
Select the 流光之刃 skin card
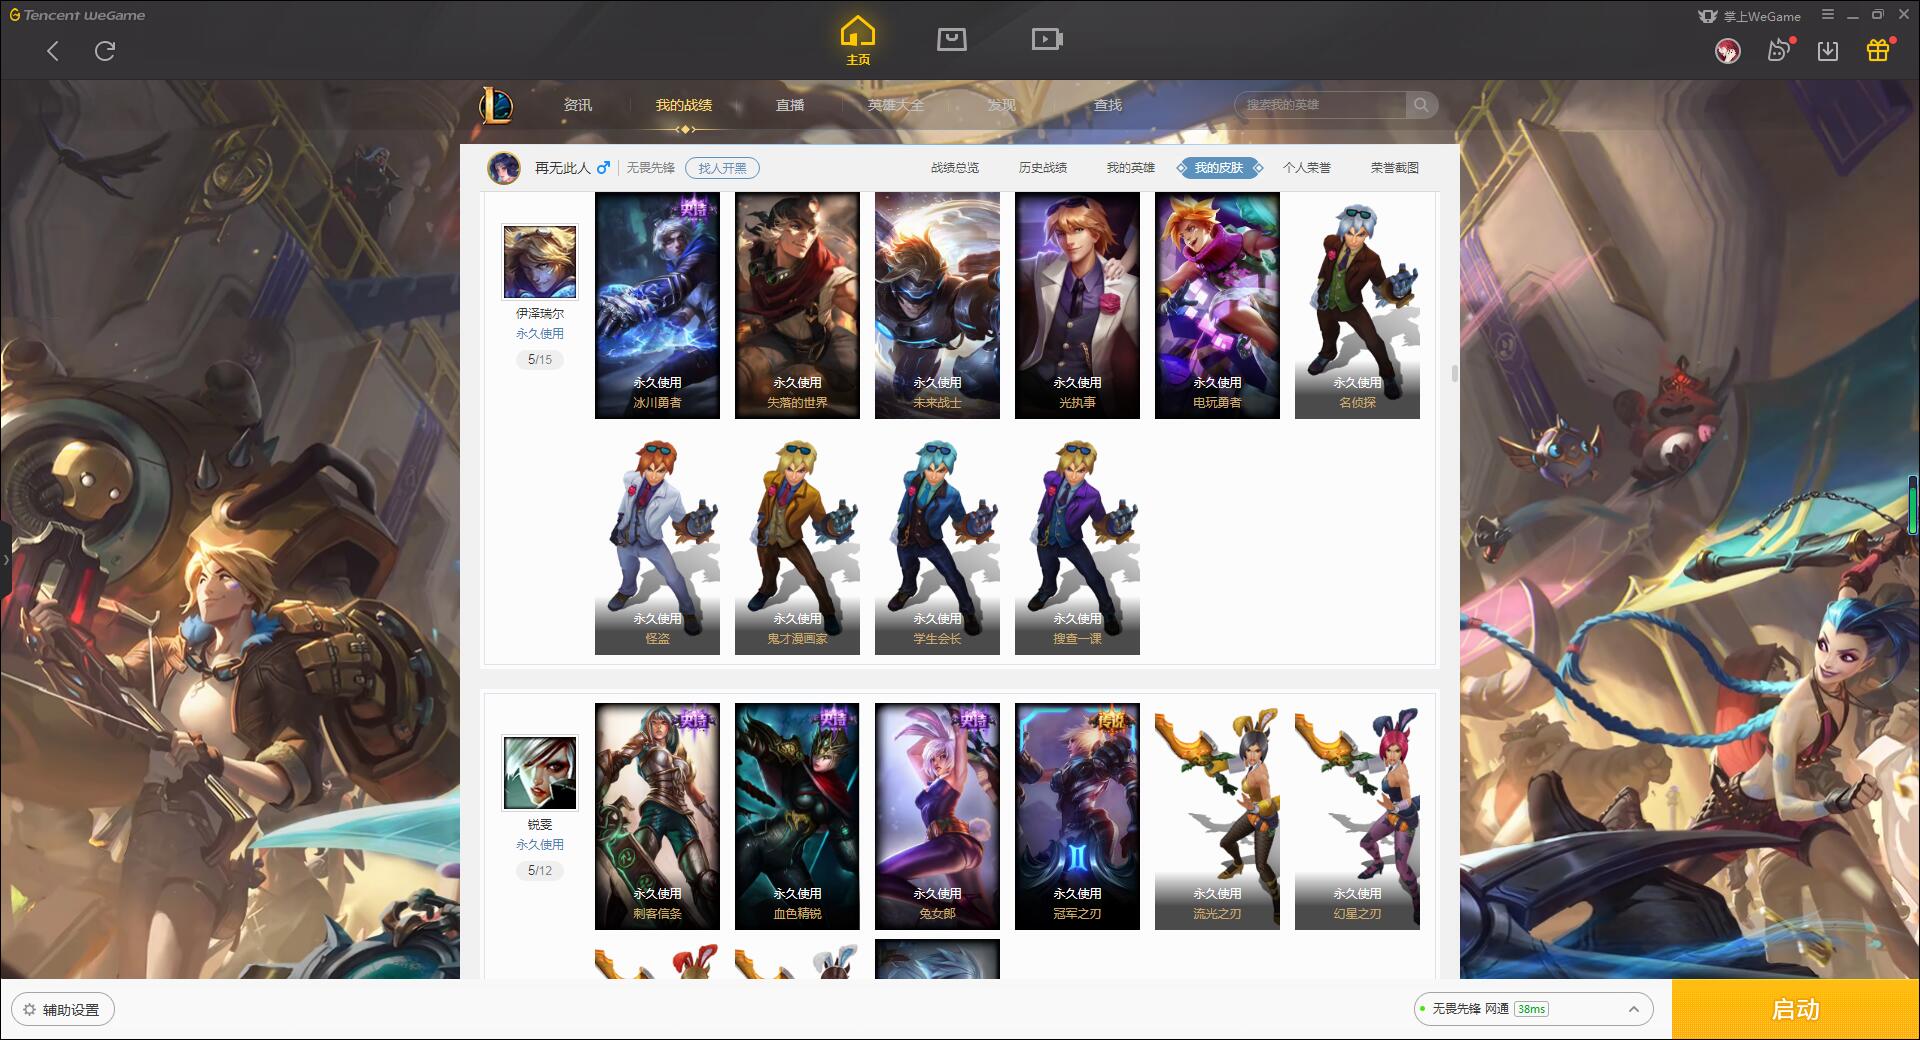(1217, 816)
